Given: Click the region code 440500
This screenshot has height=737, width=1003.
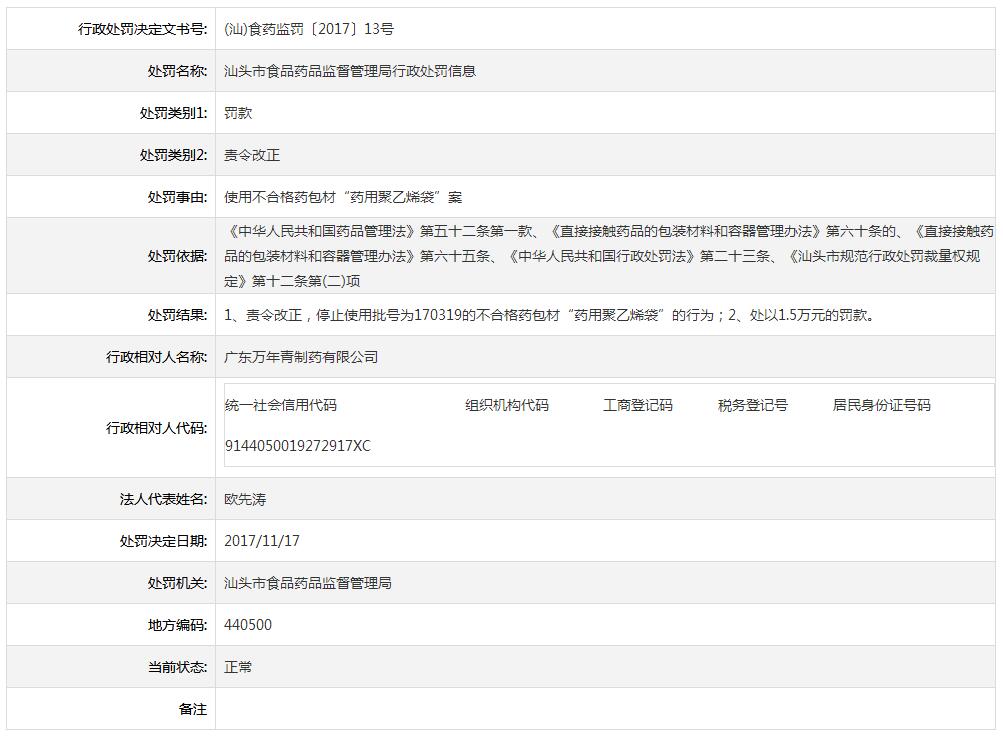Looking at the screenshot, I should pyautogui.click(x=248, y=625).
